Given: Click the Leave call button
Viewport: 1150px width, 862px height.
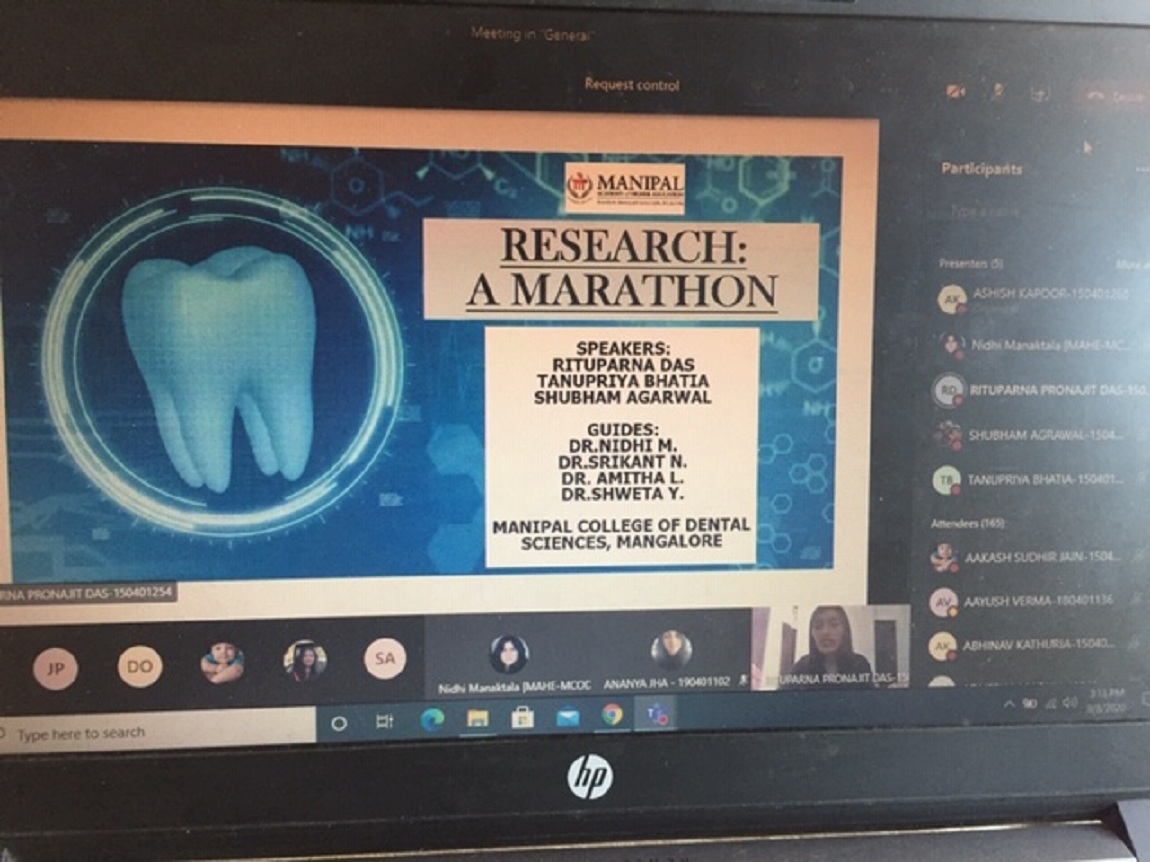Looking at the screenshot, I should tap(1116, 95).
